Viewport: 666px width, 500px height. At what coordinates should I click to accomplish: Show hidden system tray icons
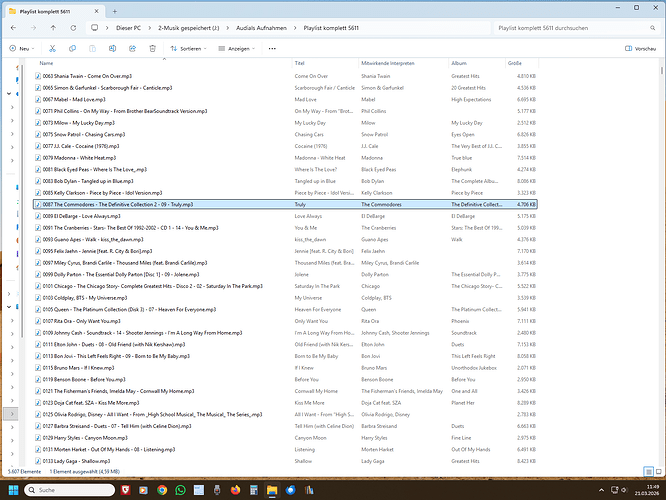[x=601, y=490]
